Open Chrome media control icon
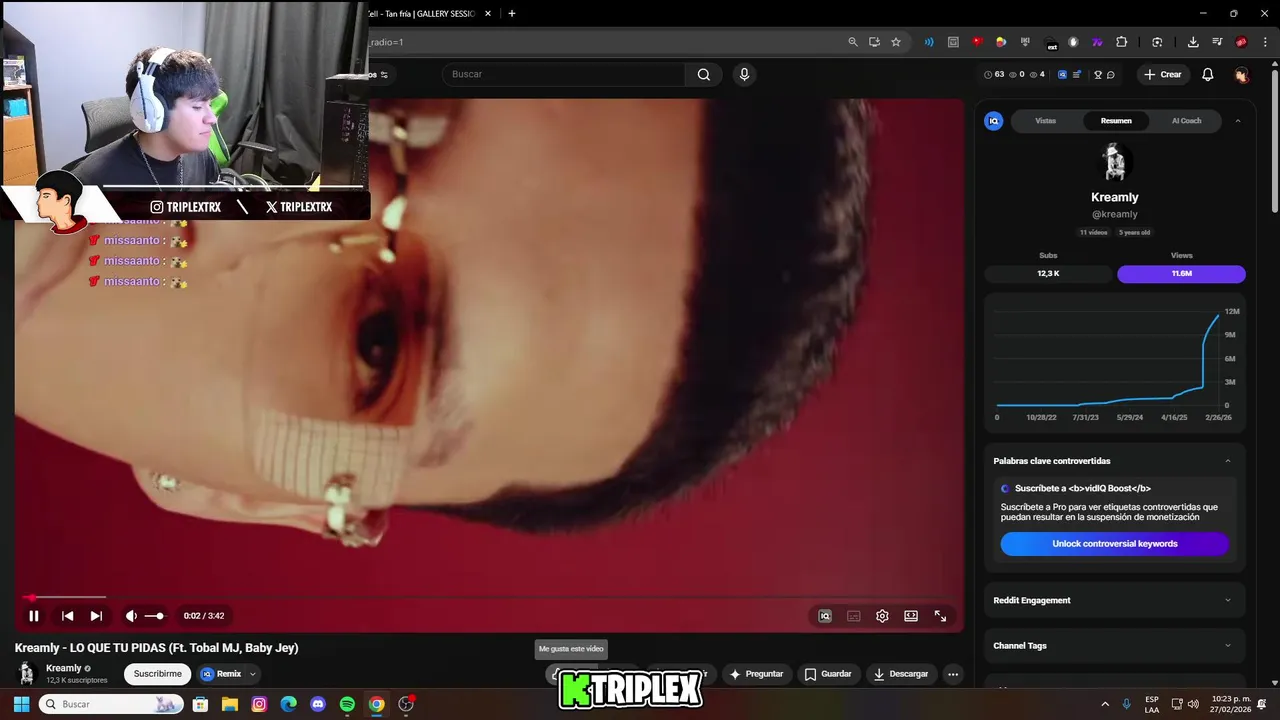 [x=1217, y=42]
